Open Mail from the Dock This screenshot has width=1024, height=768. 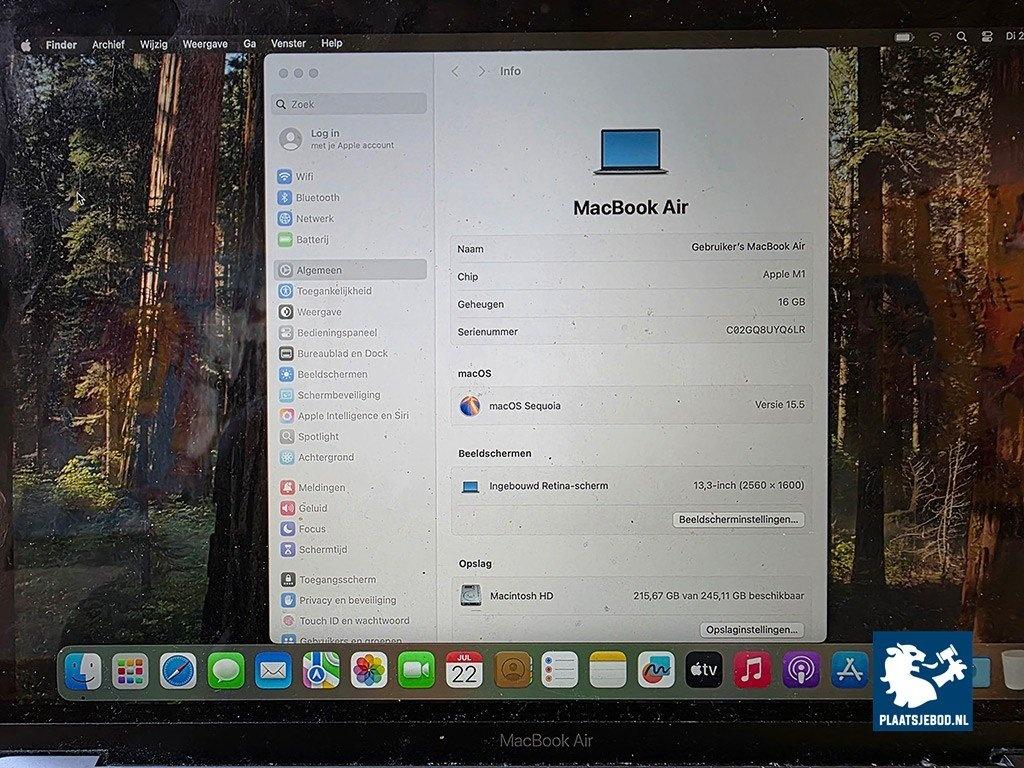pos(273,671)
